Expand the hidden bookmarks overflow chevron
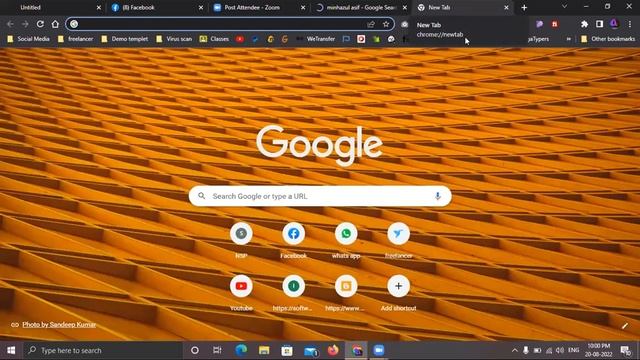Viewport: 640px width, 360px height. tap(569, 39)
